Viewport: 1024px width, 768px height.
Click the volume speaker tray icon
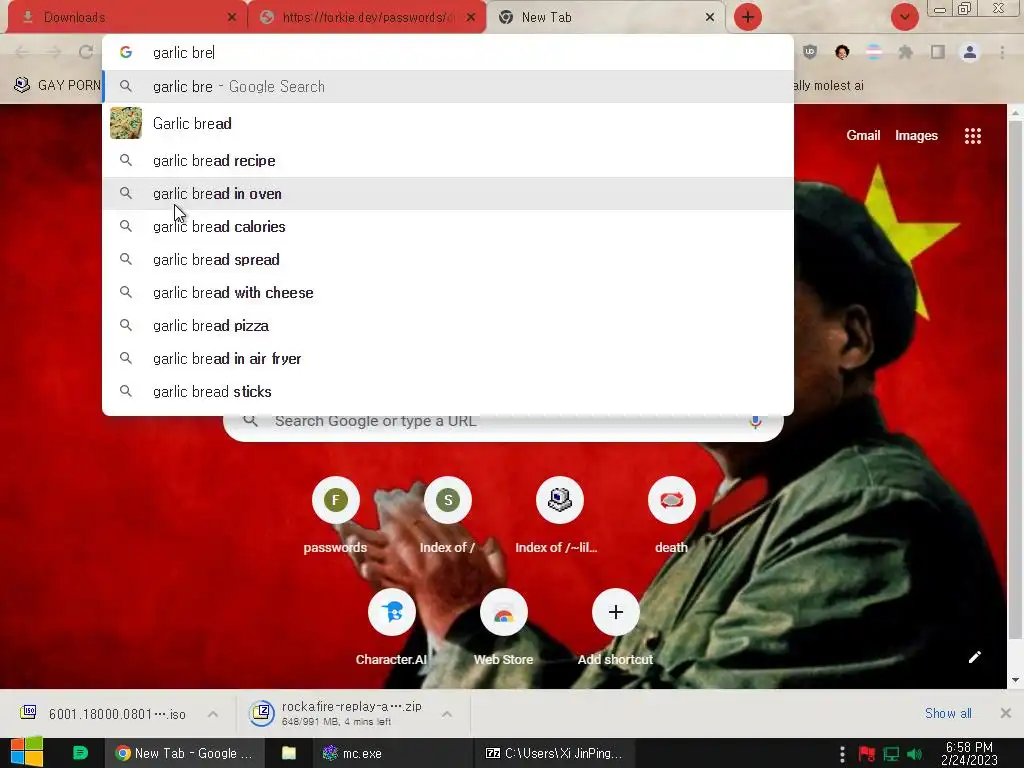914,754
